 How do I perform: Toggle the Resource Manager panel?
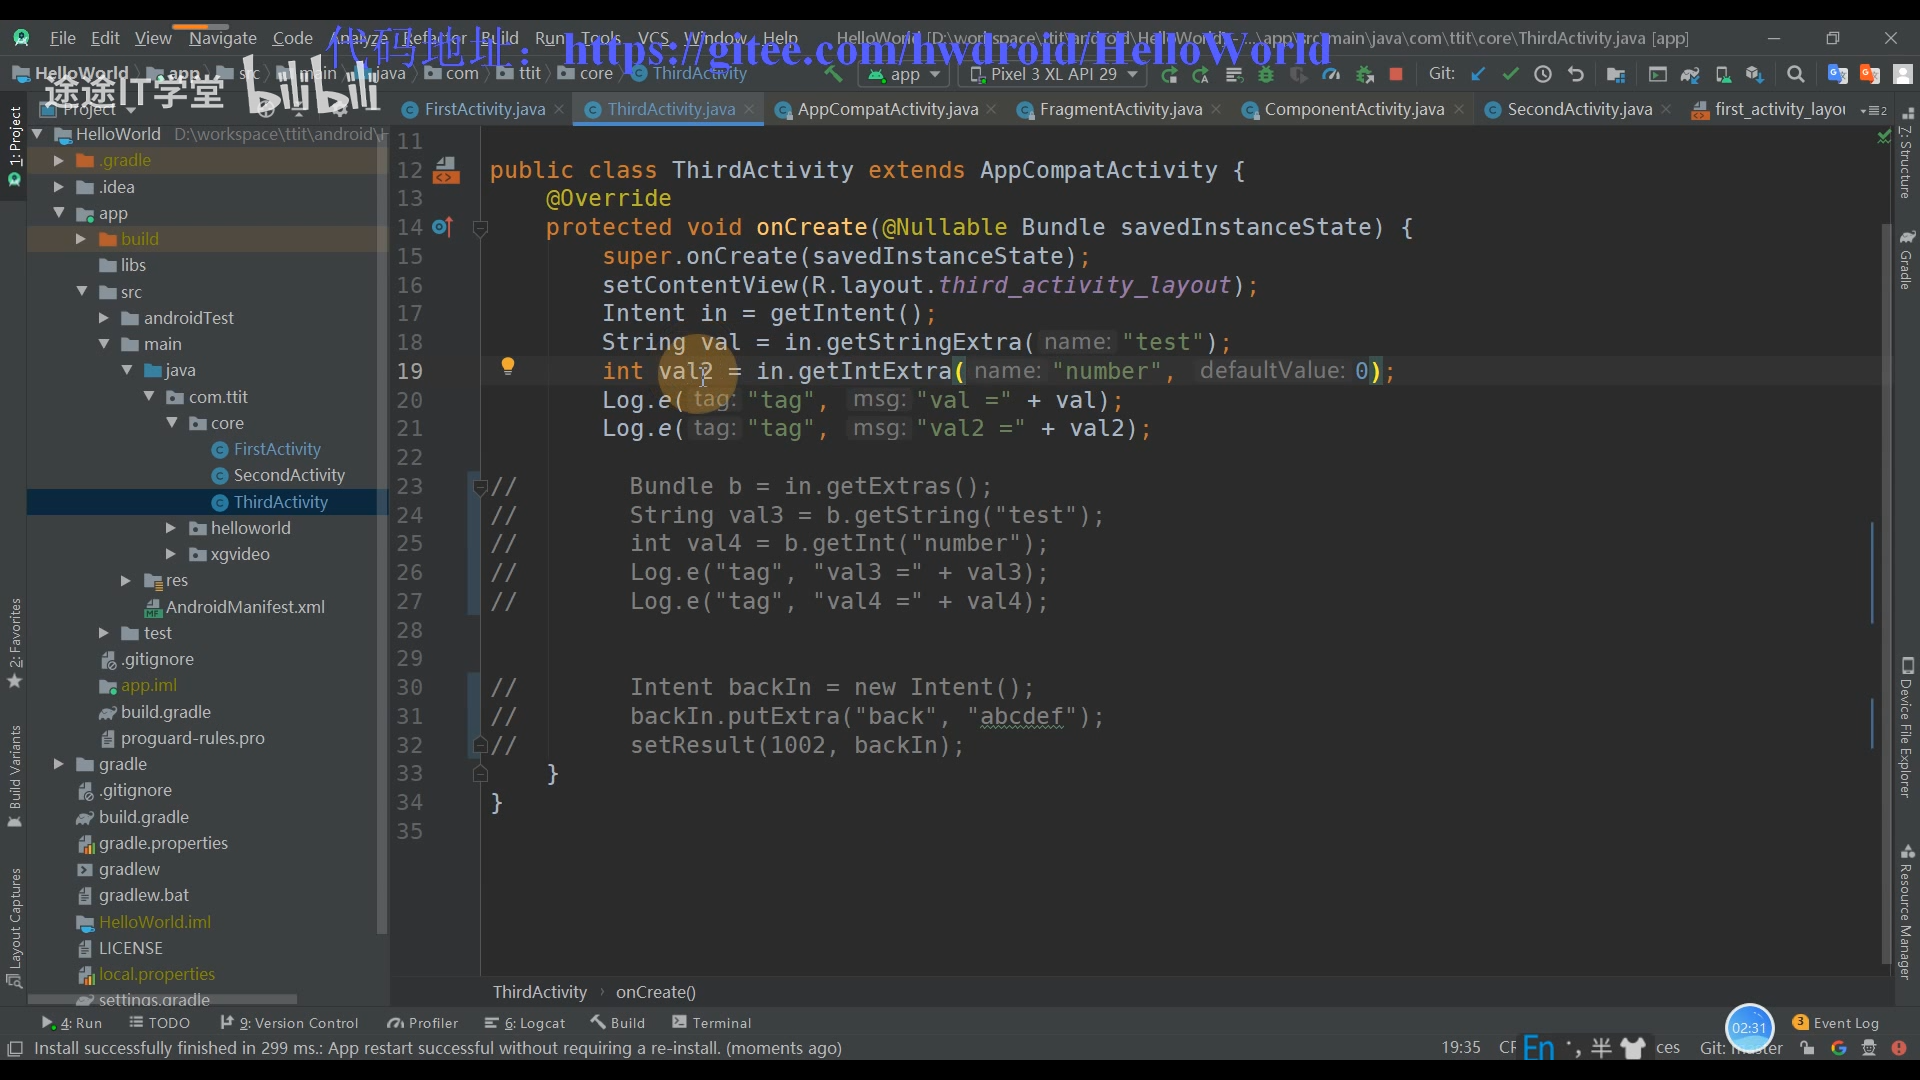[1906, 912]
